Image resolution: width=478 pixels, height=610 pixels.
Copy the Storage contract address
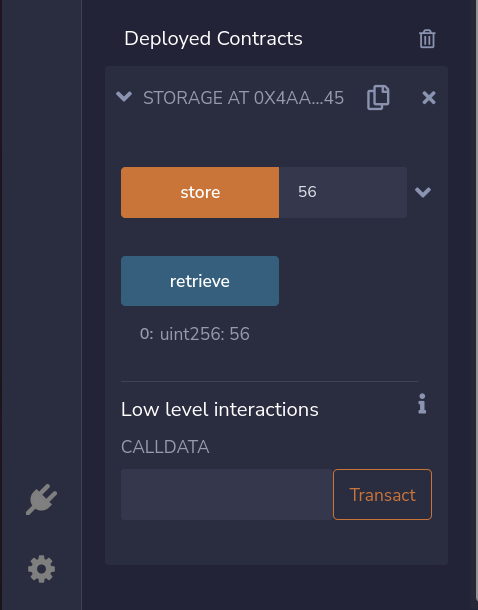(x=378, y=97)
